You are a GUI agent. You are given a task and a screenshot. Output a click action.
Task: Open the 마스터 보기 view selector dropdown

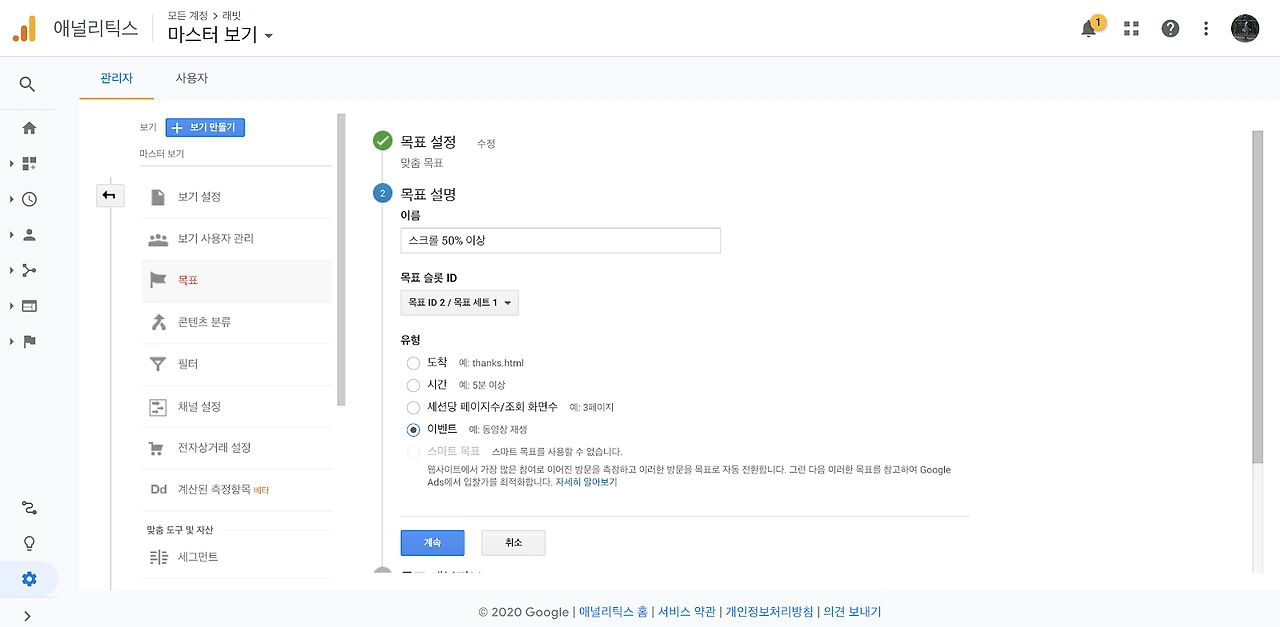221,35
